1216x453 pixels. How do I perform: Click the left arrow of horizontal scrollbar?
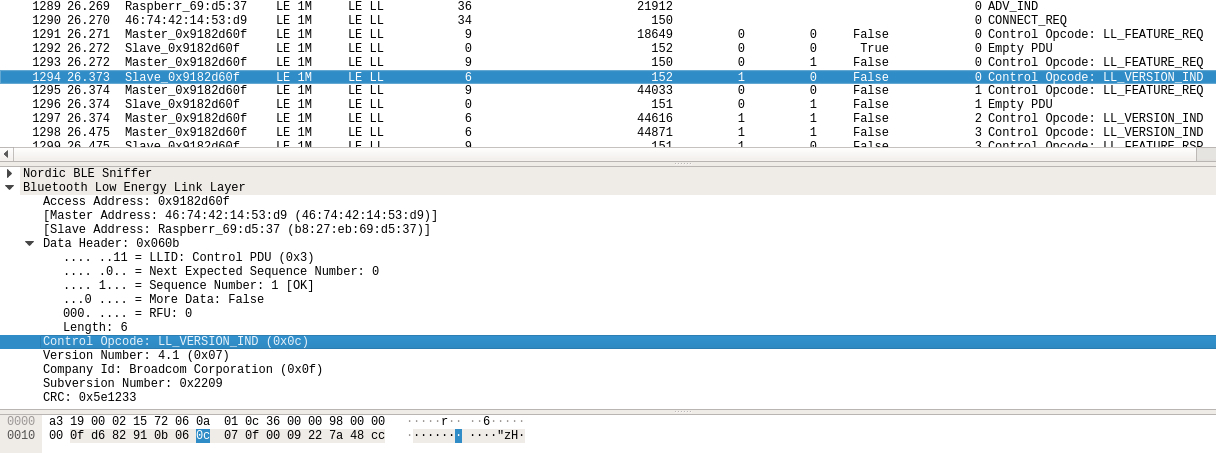[6, 154]
